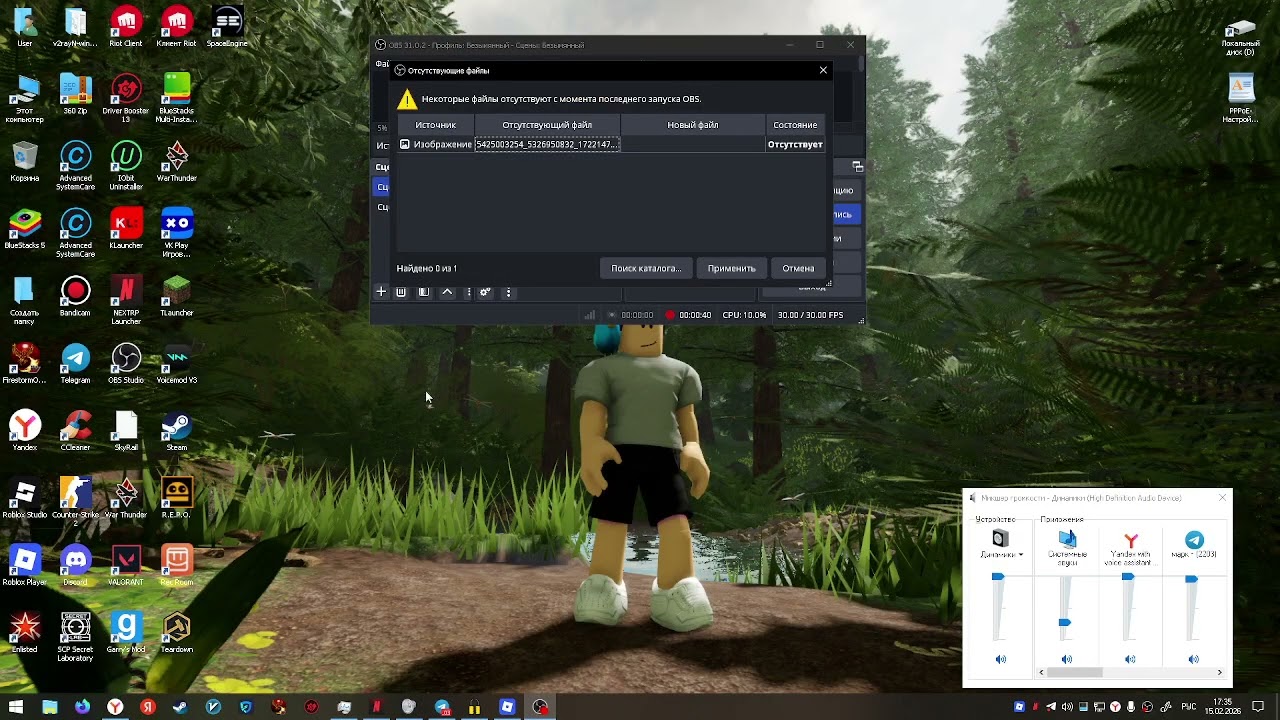This screenshot has height=720, width=1280.
Task: Click the CPU: 10.0% status text
Action: 744,315
